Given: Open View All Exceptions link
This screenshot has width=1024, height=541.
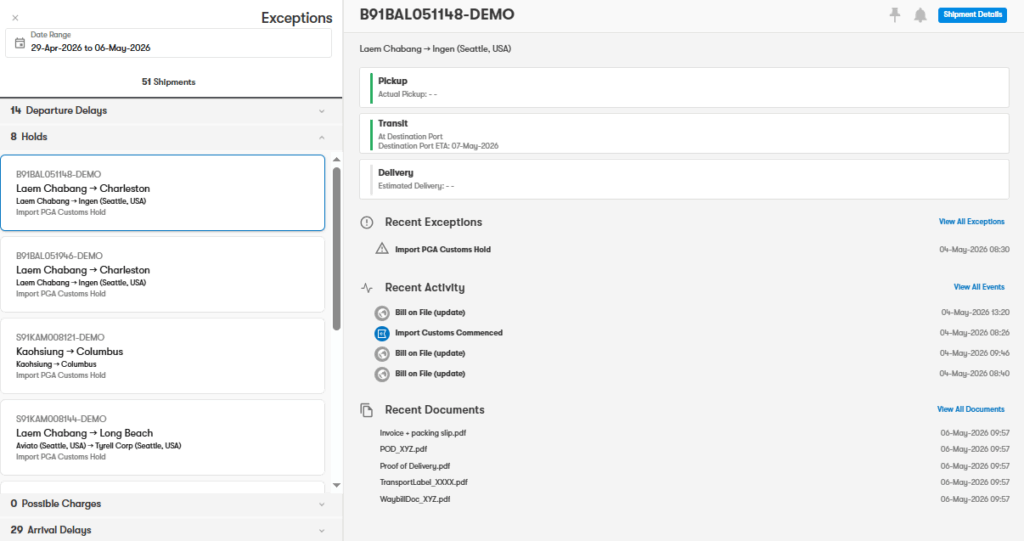Looking at the screenshot, I should 972,221.
